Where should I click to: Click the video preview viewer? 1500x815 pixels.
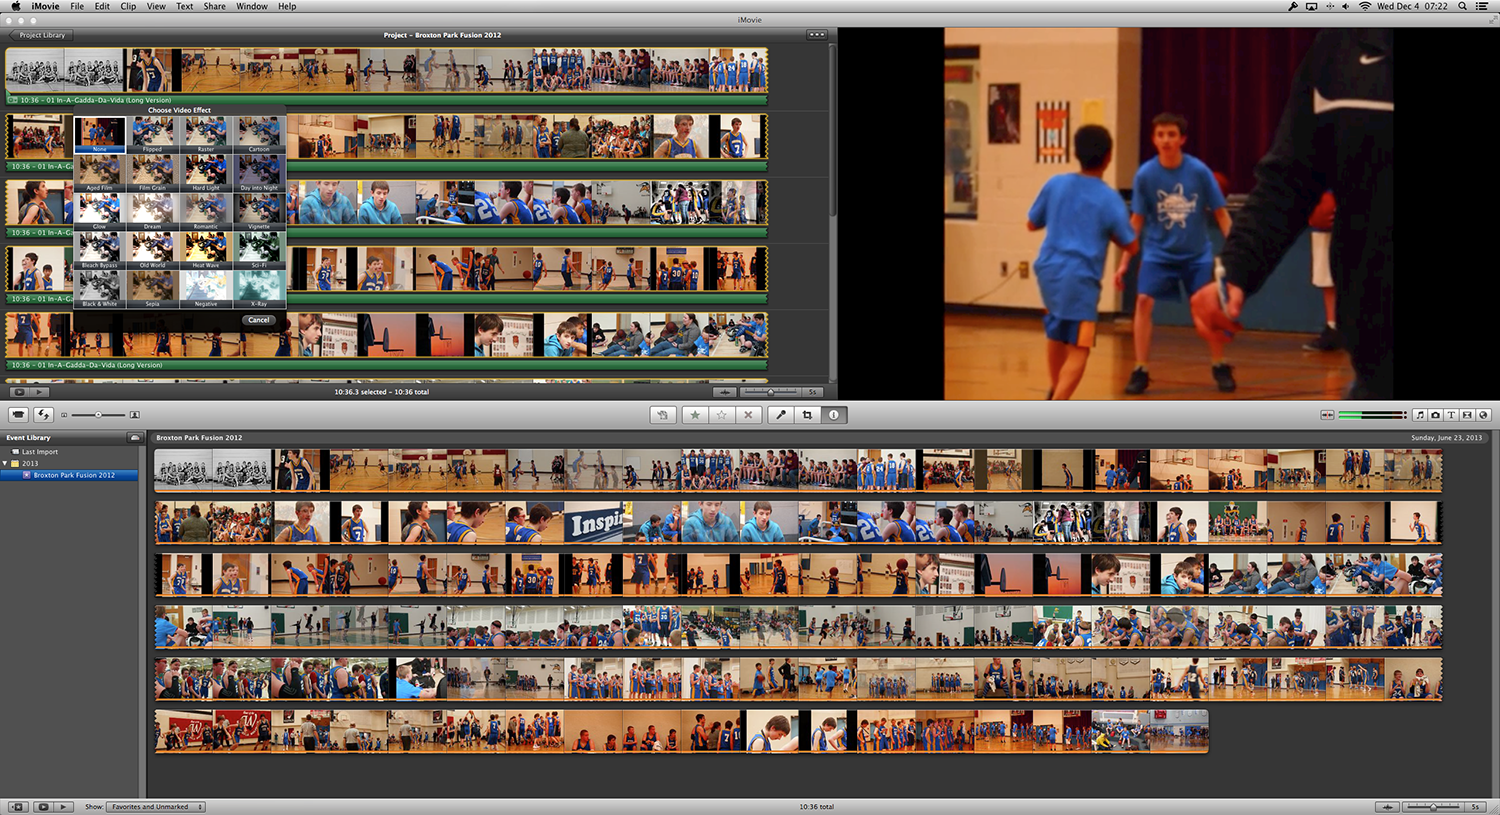[x=1168, y=214]
